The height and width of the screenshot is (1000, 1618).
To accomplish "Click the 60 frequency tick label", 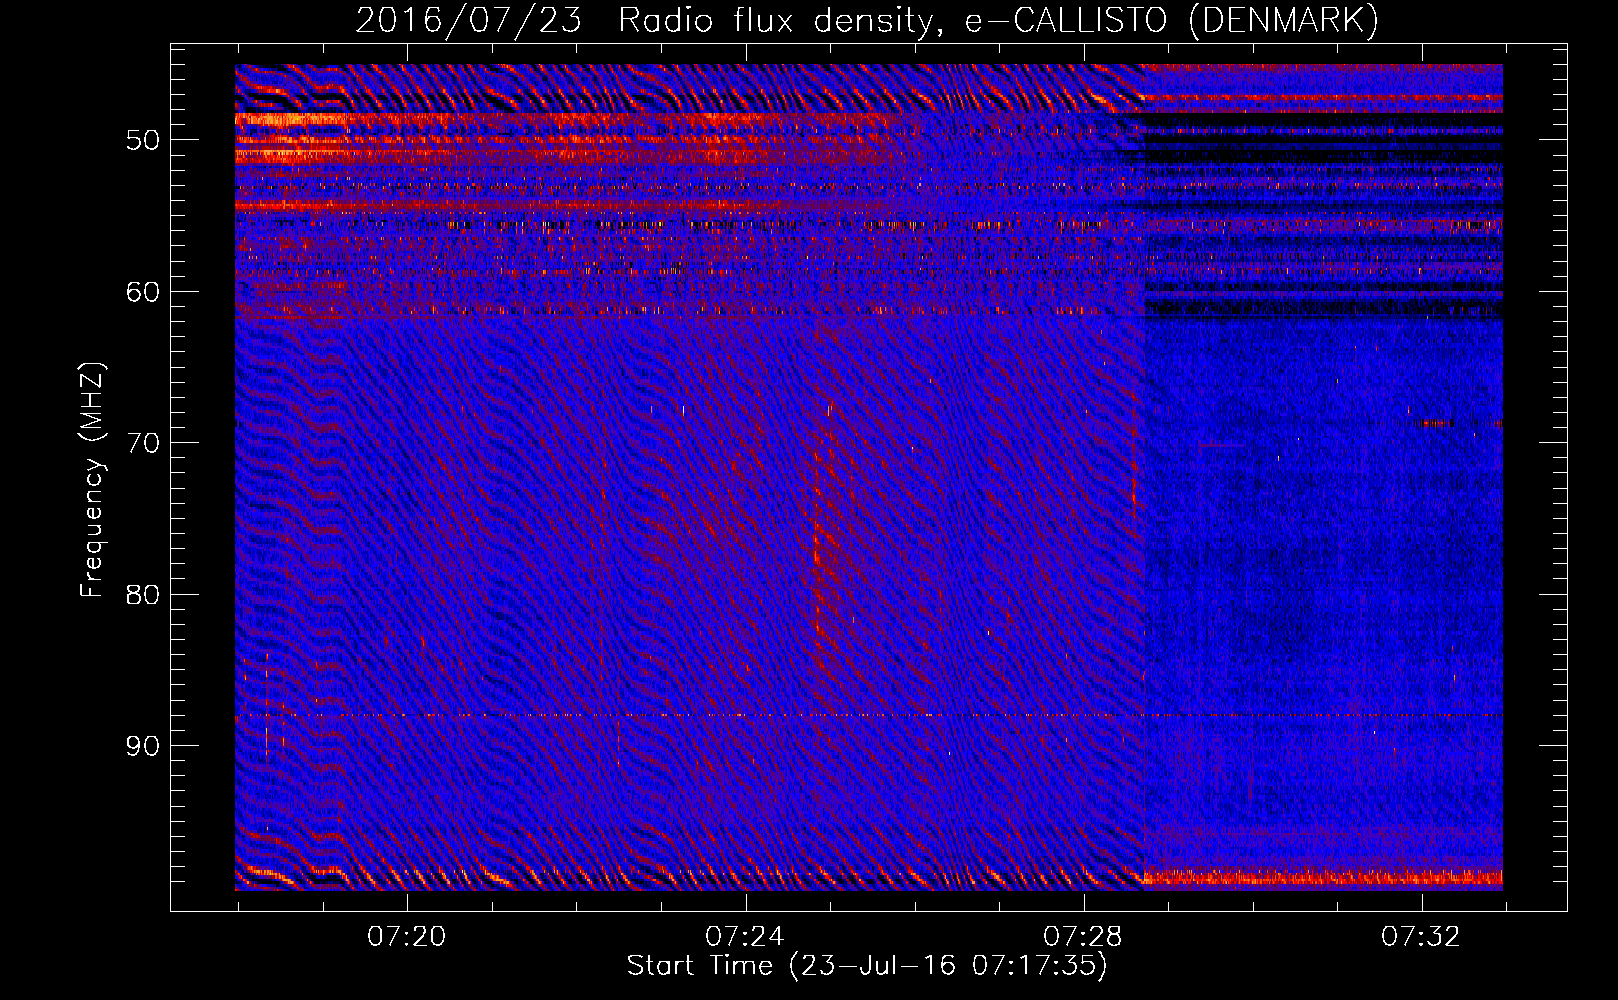I will [143, 292].
